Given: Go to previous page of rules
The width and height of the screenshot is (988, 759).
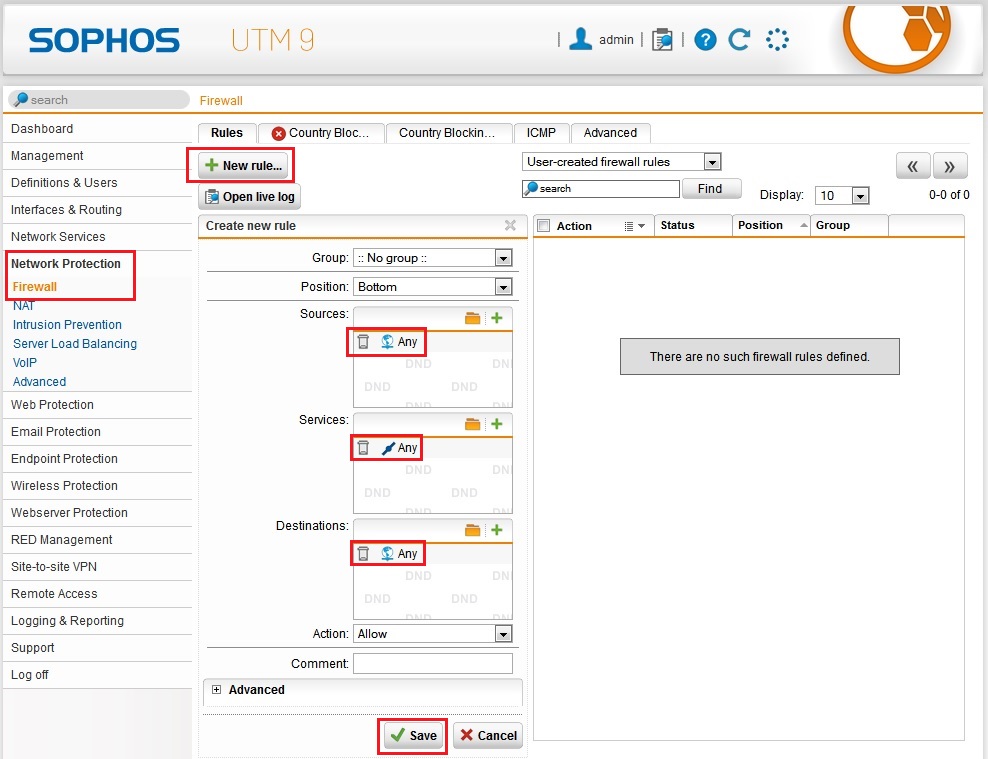Looking at the screenshot, I should pos(913,166).
